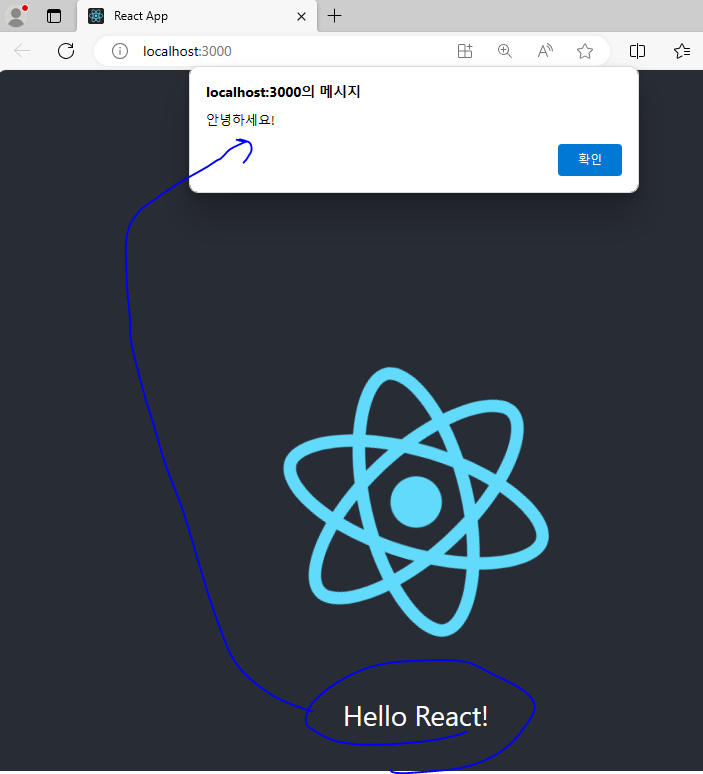Click the React favicon on the tab
Viewport: 703px width, 774px height.
click(96, 16)
